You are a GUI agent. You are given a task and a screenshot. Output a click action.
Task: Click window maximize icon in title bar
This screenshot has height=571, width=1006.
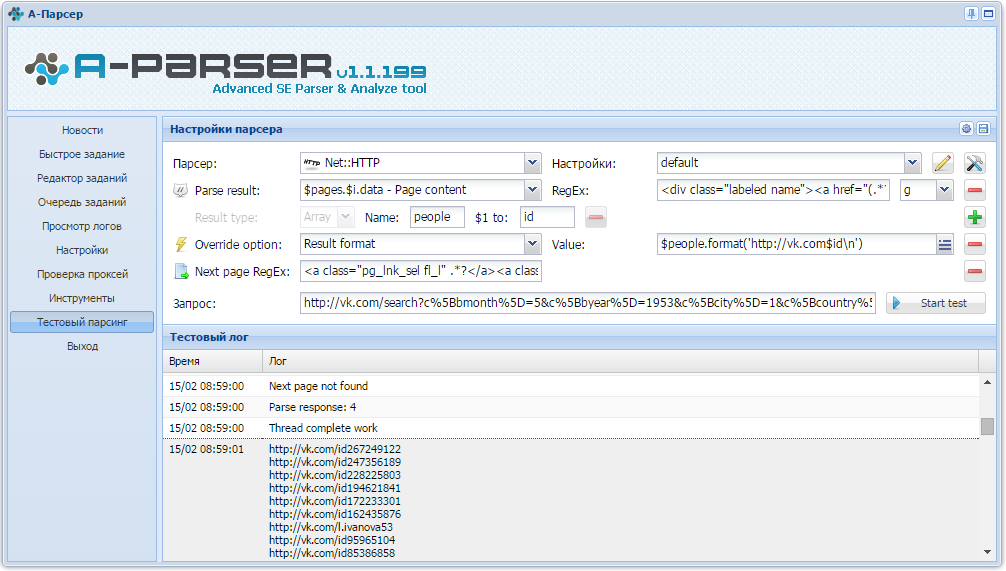coord(988,13)
